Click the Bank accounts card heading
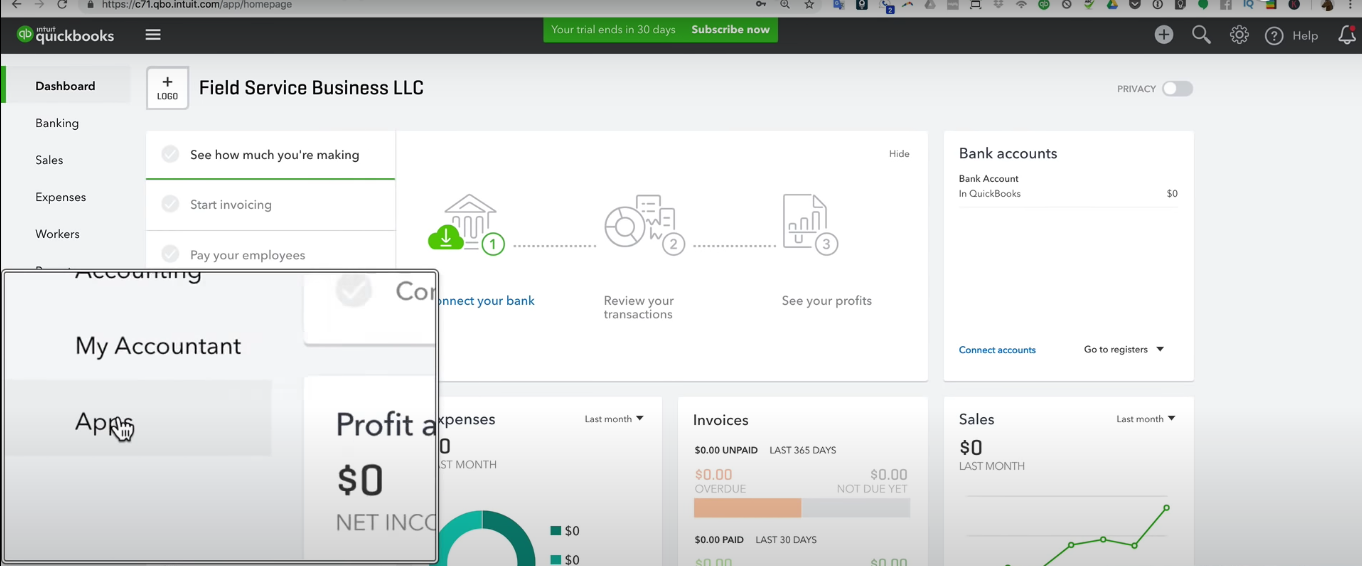 (1008, 153)
